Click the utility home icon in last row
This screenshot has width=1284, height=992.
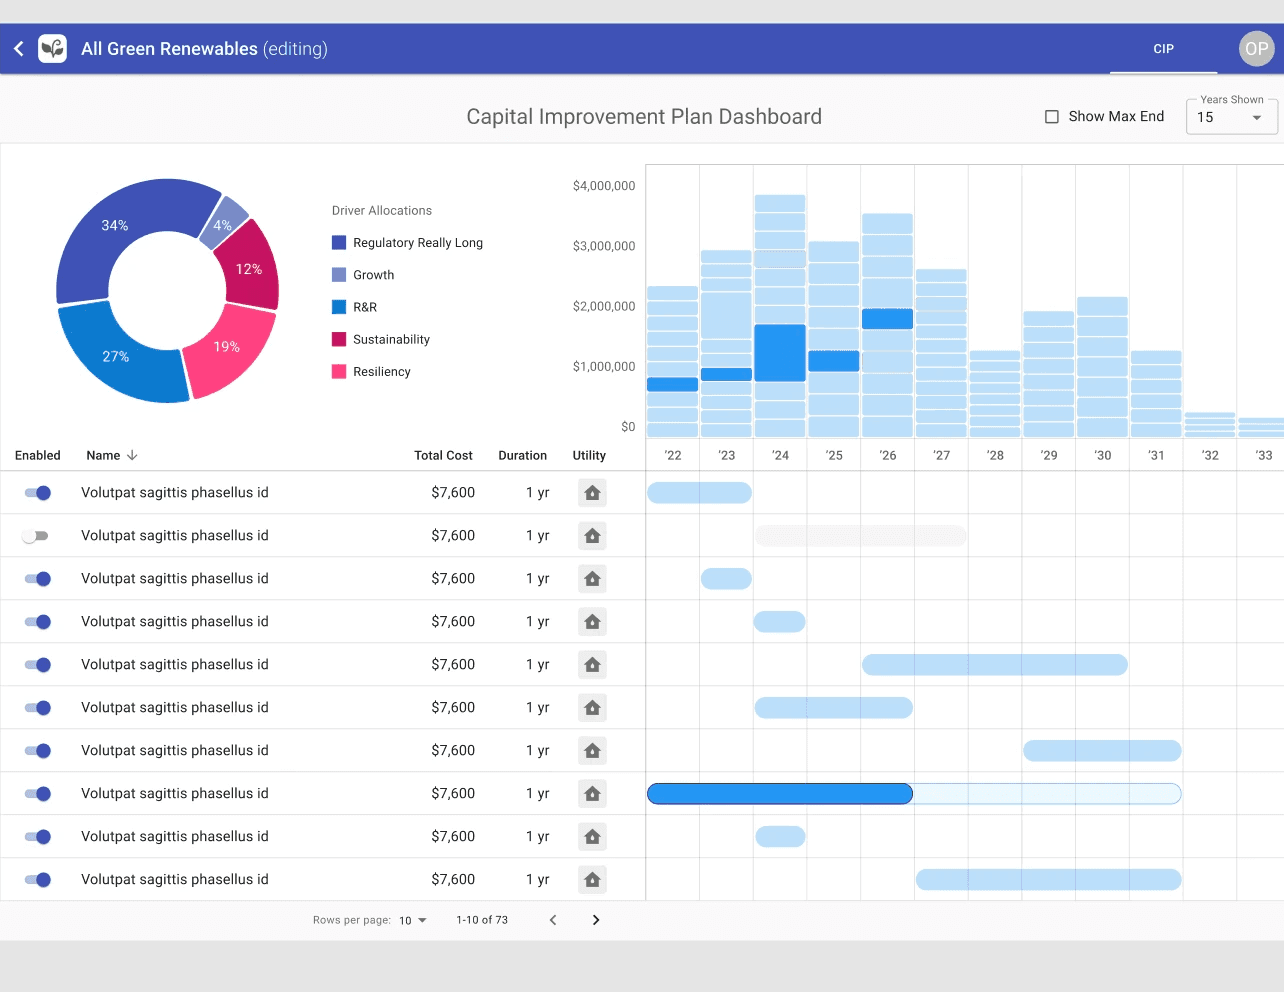tap(592, 880)
